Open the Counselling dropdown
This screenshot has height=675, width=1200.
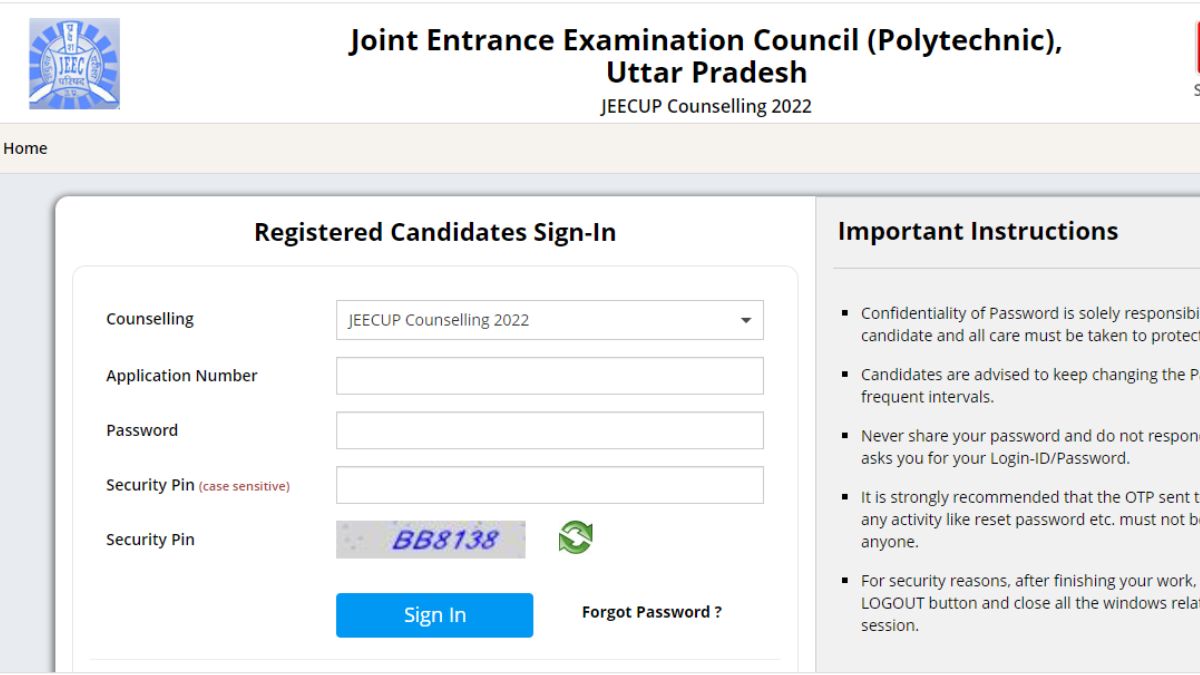tap(549, 320)
